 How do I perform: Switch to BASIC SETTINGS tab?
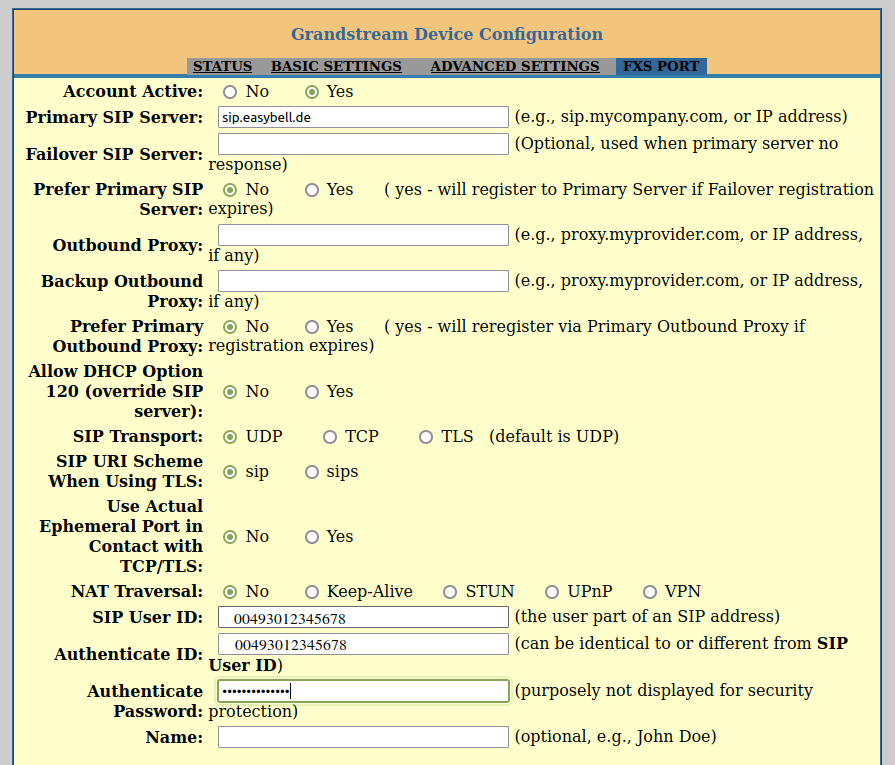coord(336,66)
